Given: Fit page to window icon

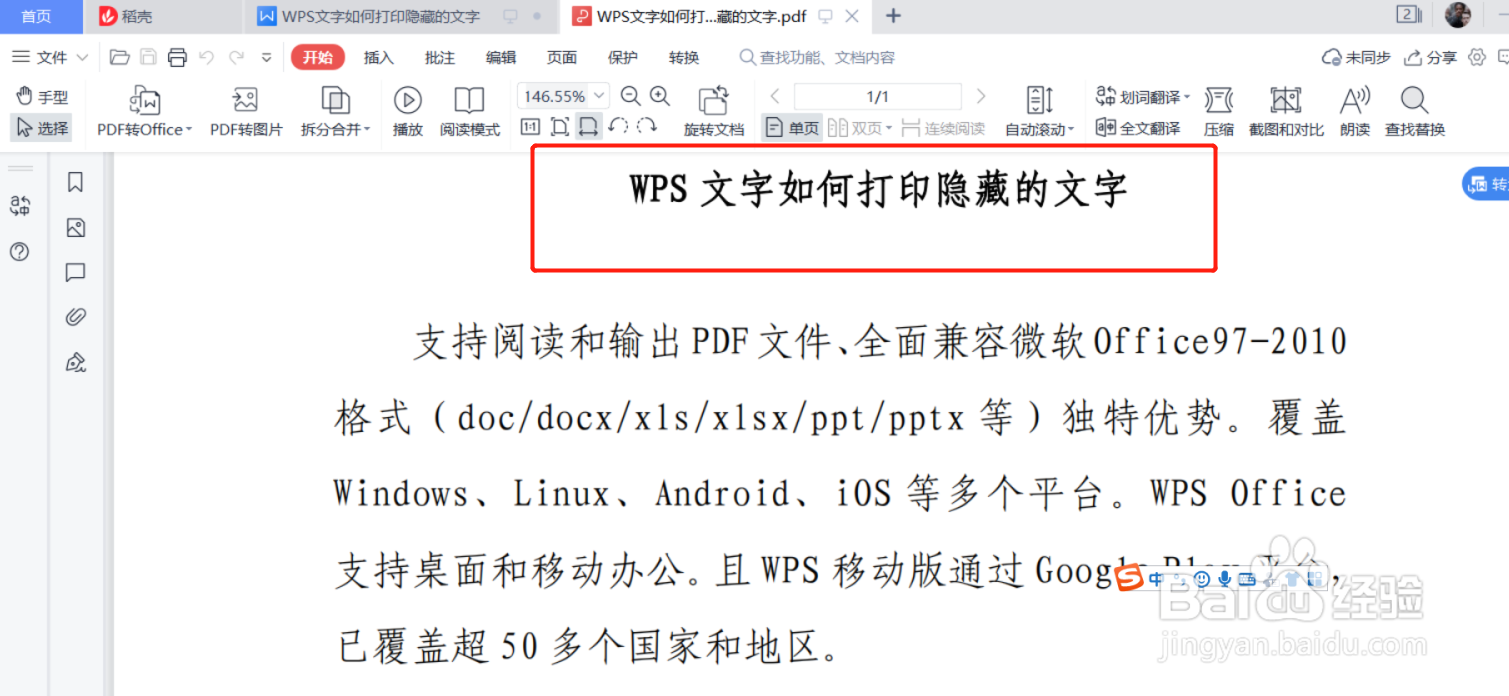Looking at the screenshot, I should [x=560, y=127].
